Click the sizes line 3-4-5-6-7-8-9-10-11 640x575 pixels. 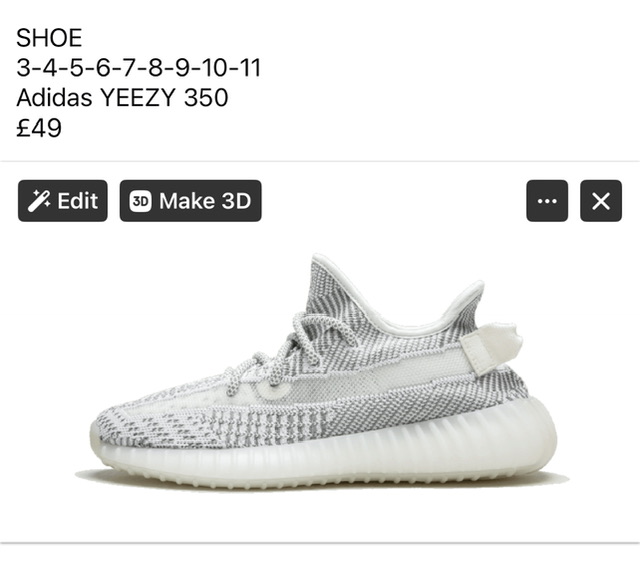(138, 67)
